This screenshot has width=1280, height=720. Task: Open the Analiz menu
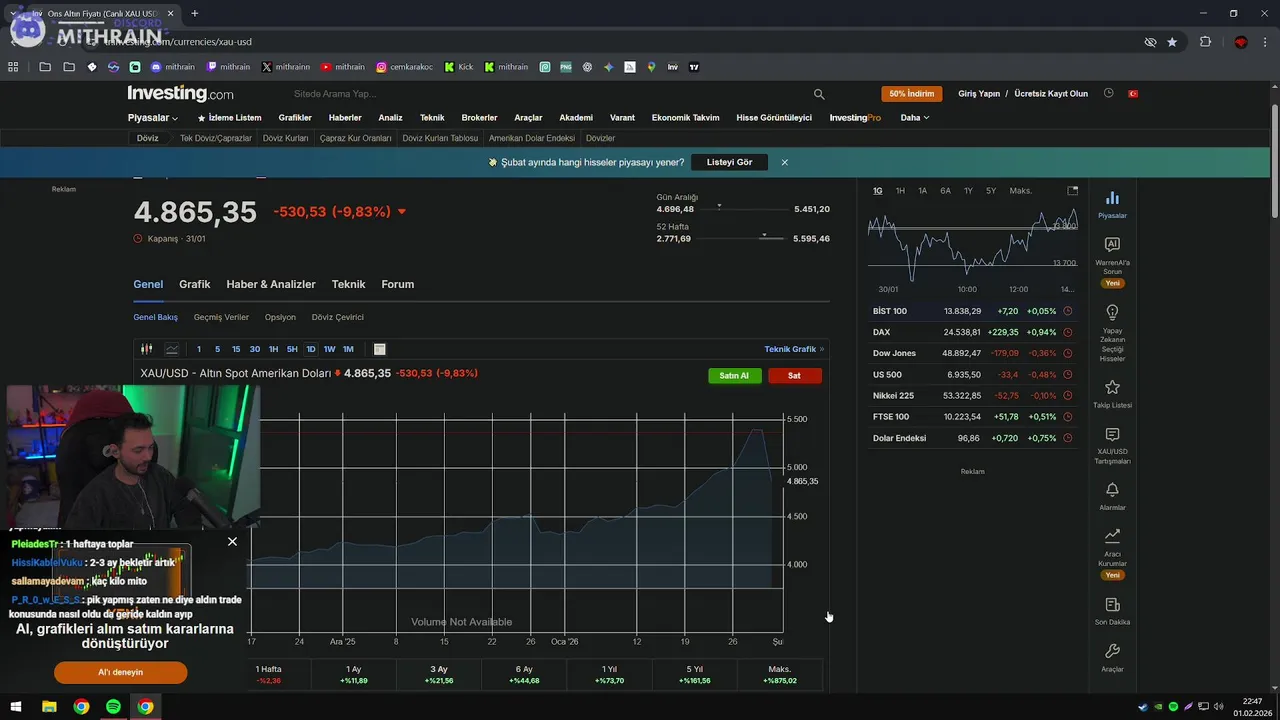pyautogui.click(x=390, y=117)
